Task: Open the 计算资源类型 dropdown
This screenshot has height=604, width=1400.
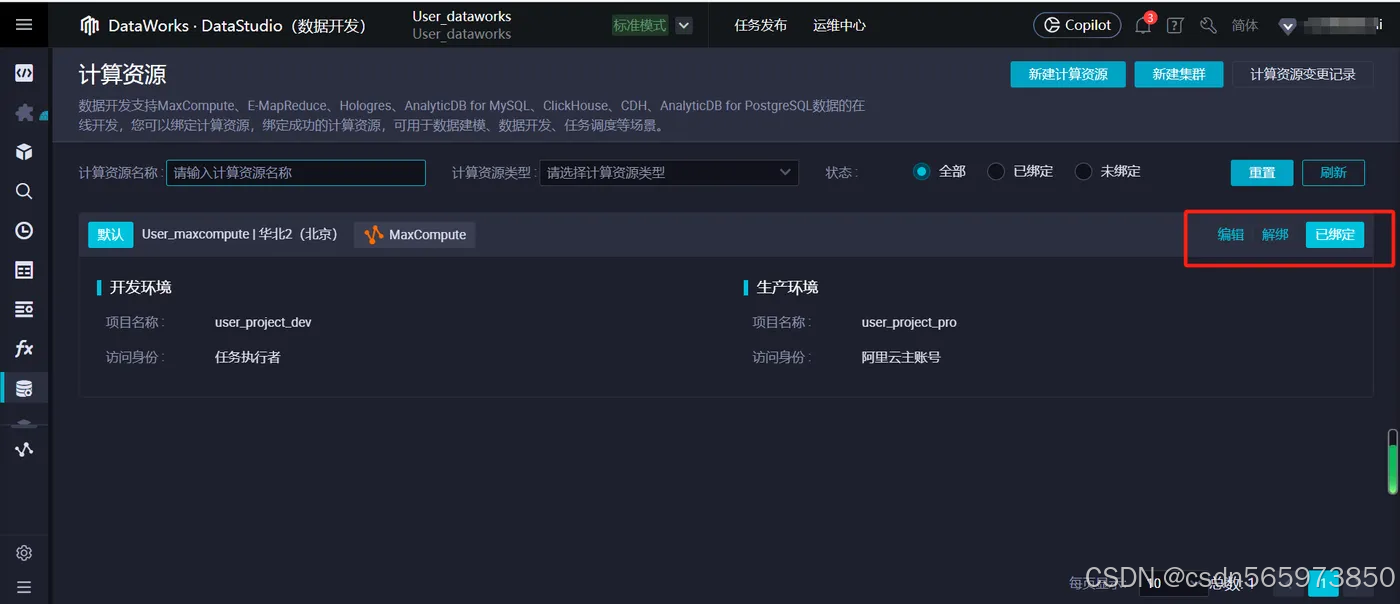Action: pyautogui.click(x=669, y=173)
